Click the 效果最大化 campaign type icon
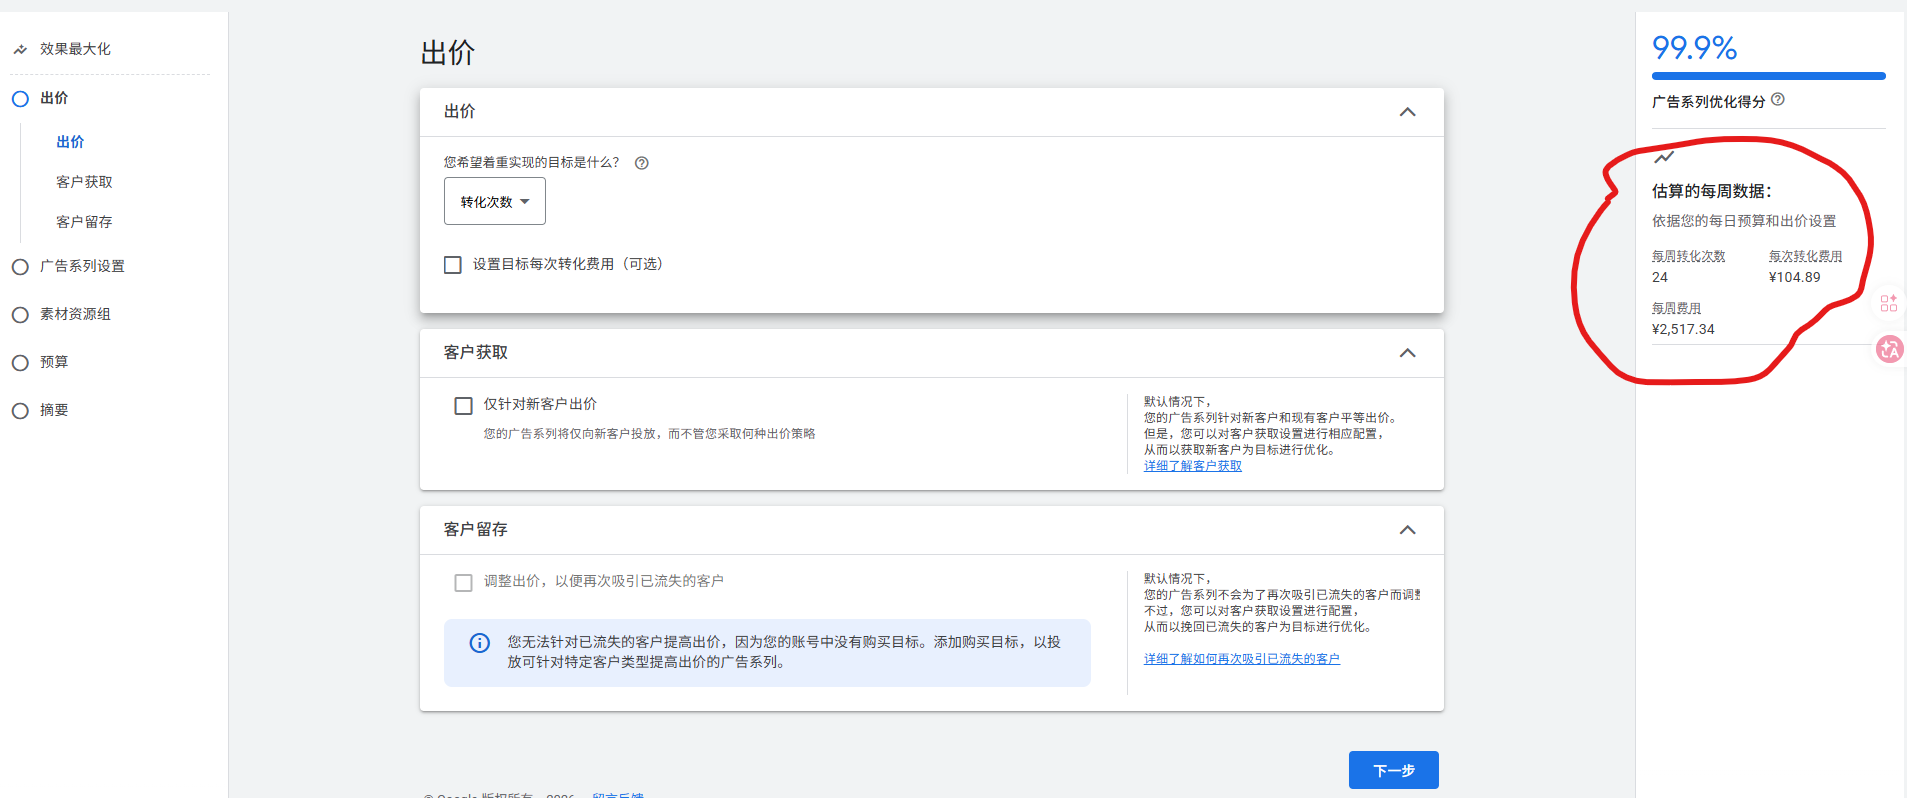The height and width of the screenshot is (799, 1907). pos(20,49)
